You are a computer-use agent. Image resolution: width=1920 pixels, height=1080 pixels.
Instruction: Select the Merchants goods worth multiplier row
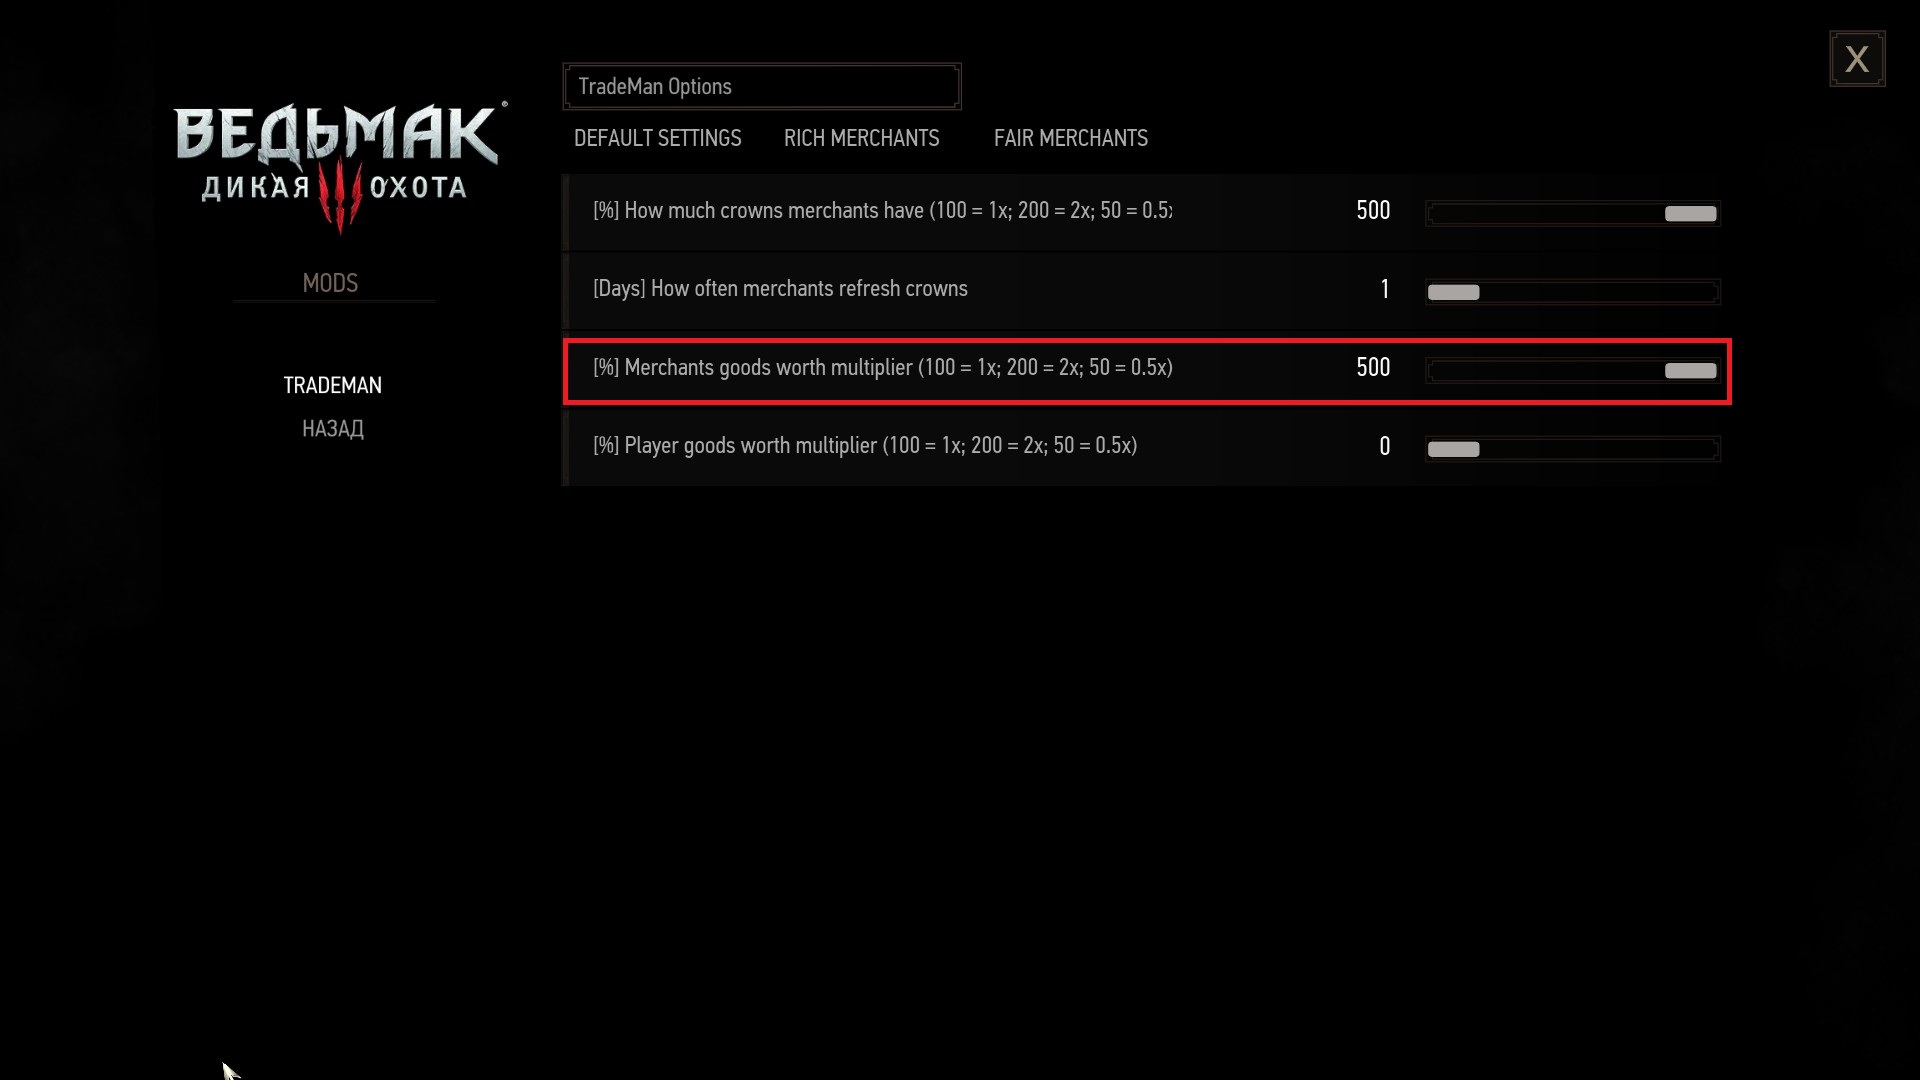pos(1146,371)
